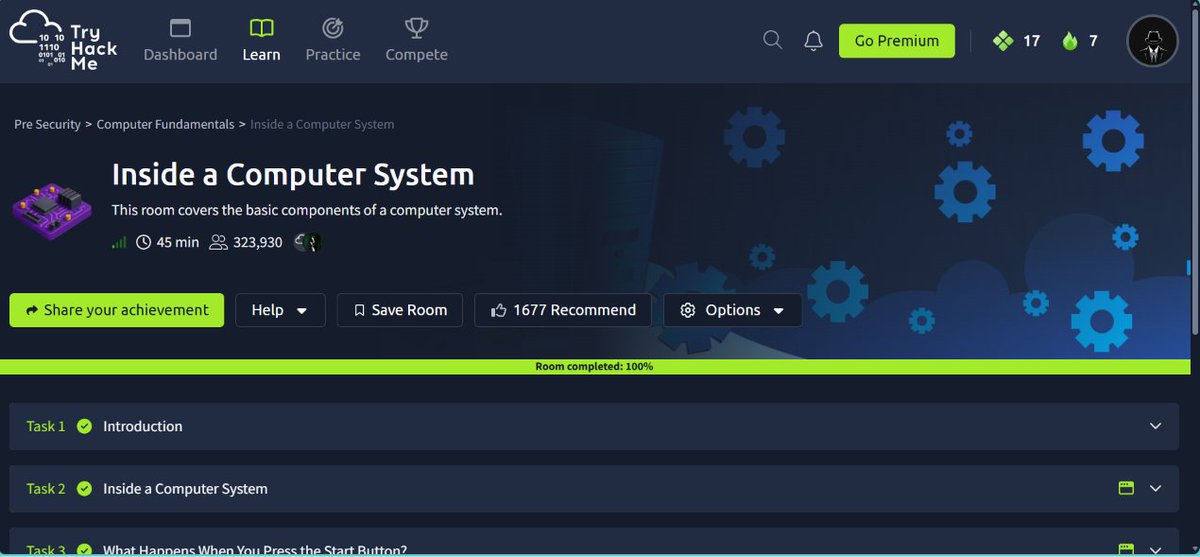
Task: Click the room creator avatars
Action: tap(308, 242)
